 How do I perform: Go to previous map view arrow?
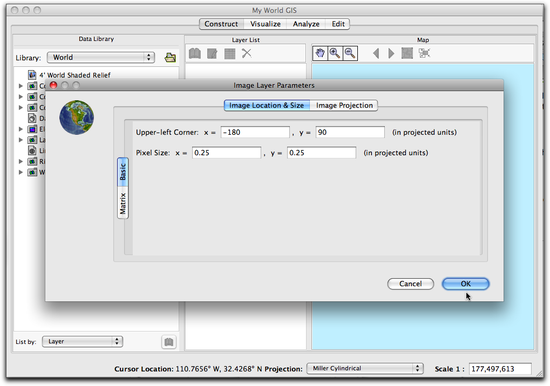(376, 53)
